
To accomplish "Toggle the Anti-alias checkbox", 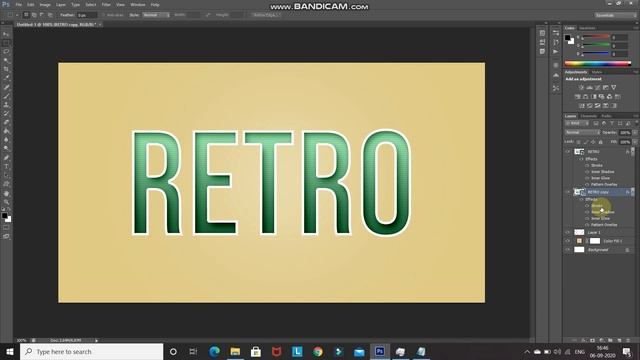I will (103, 15).
